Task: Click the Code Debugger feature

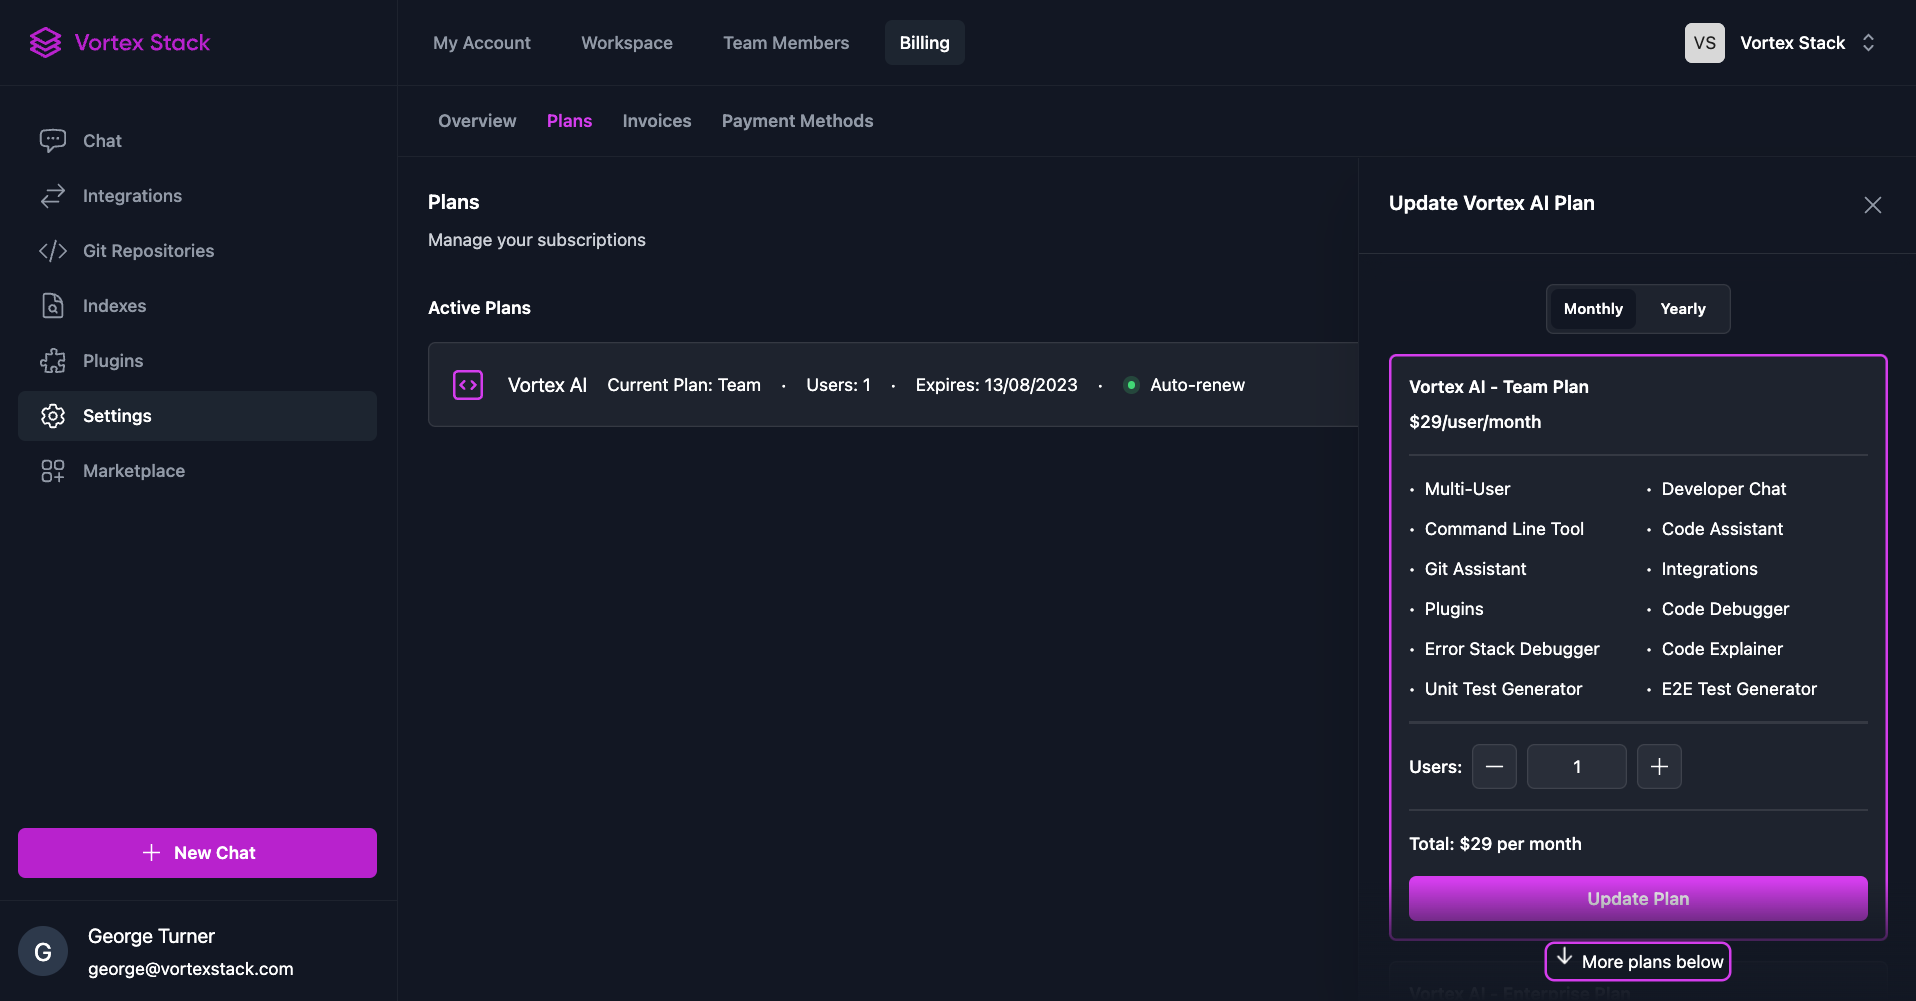Action: [1725, 609]
